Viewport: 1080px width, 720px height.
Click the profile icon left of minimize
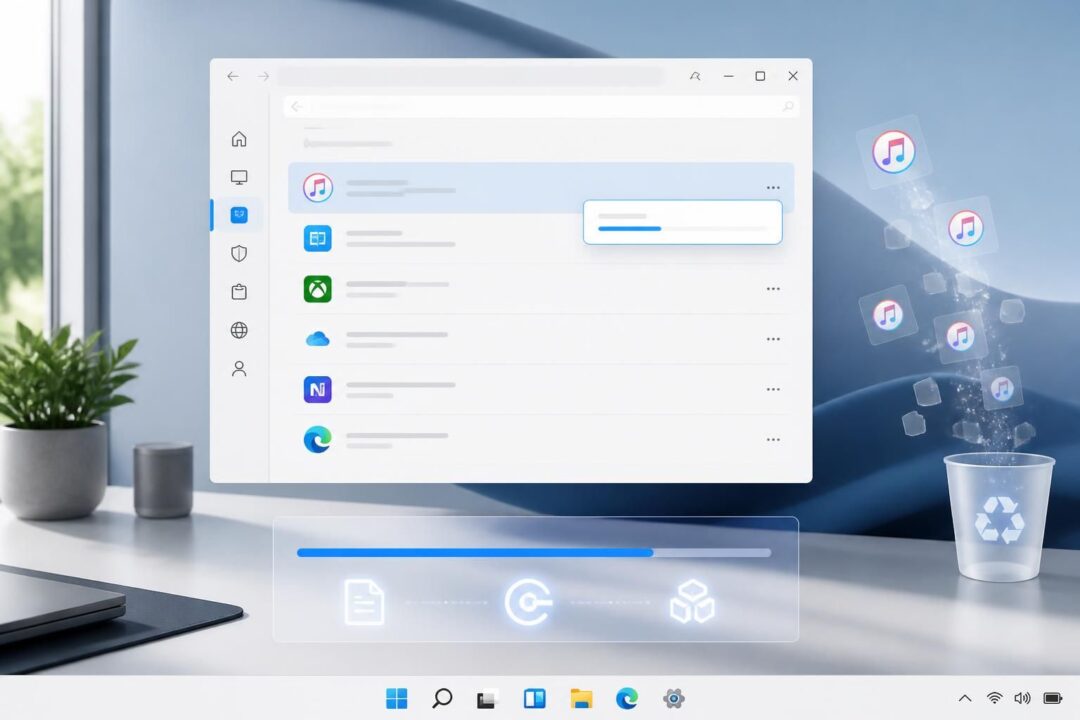pyautogui.click(x=695, y=76)
